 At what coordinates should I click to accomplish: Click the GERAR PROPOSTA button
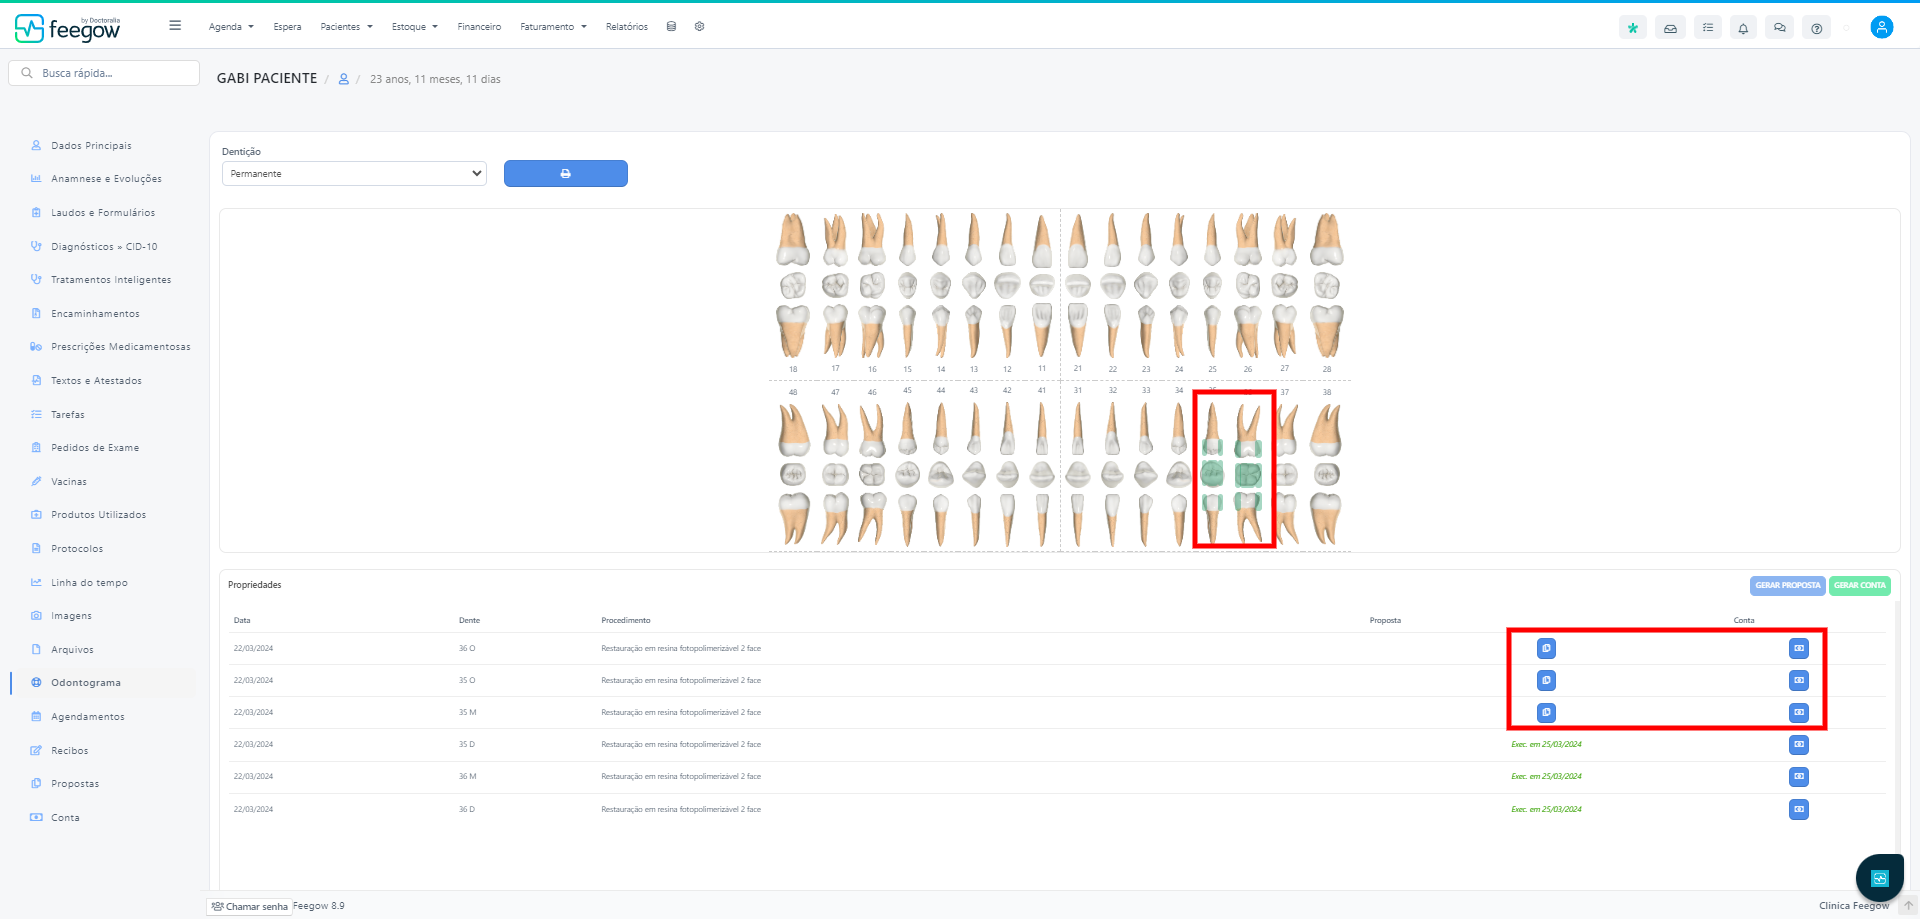click(x=1788, y=586)
